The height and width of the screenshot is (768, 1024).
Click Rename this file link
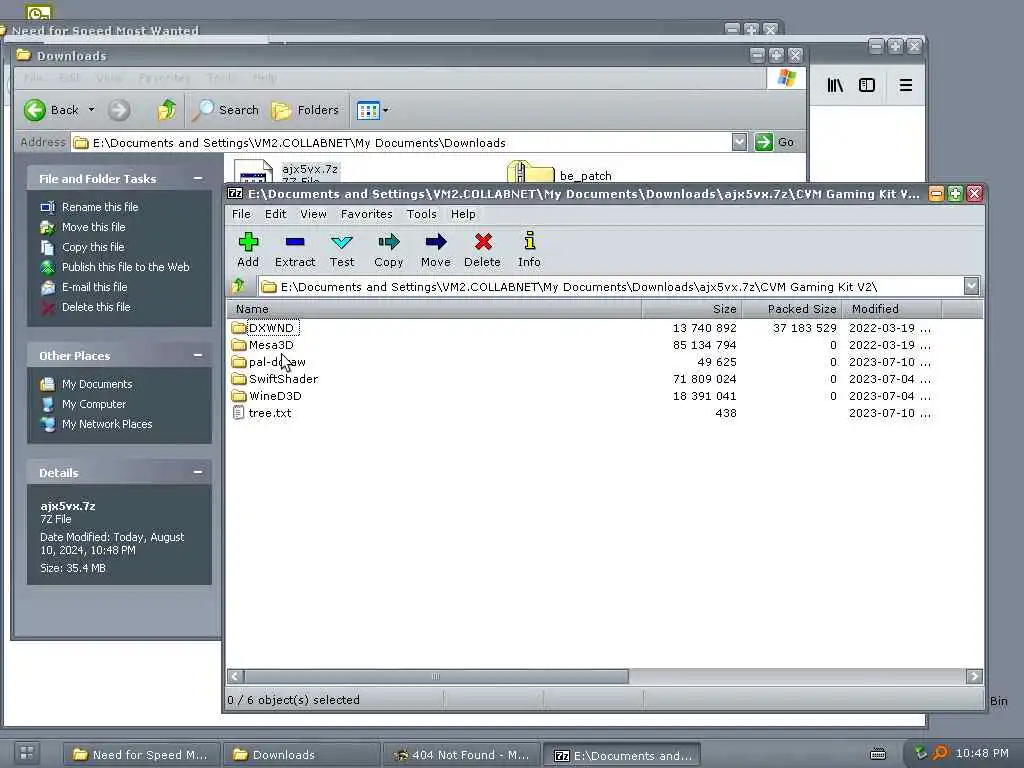(100, 207)
